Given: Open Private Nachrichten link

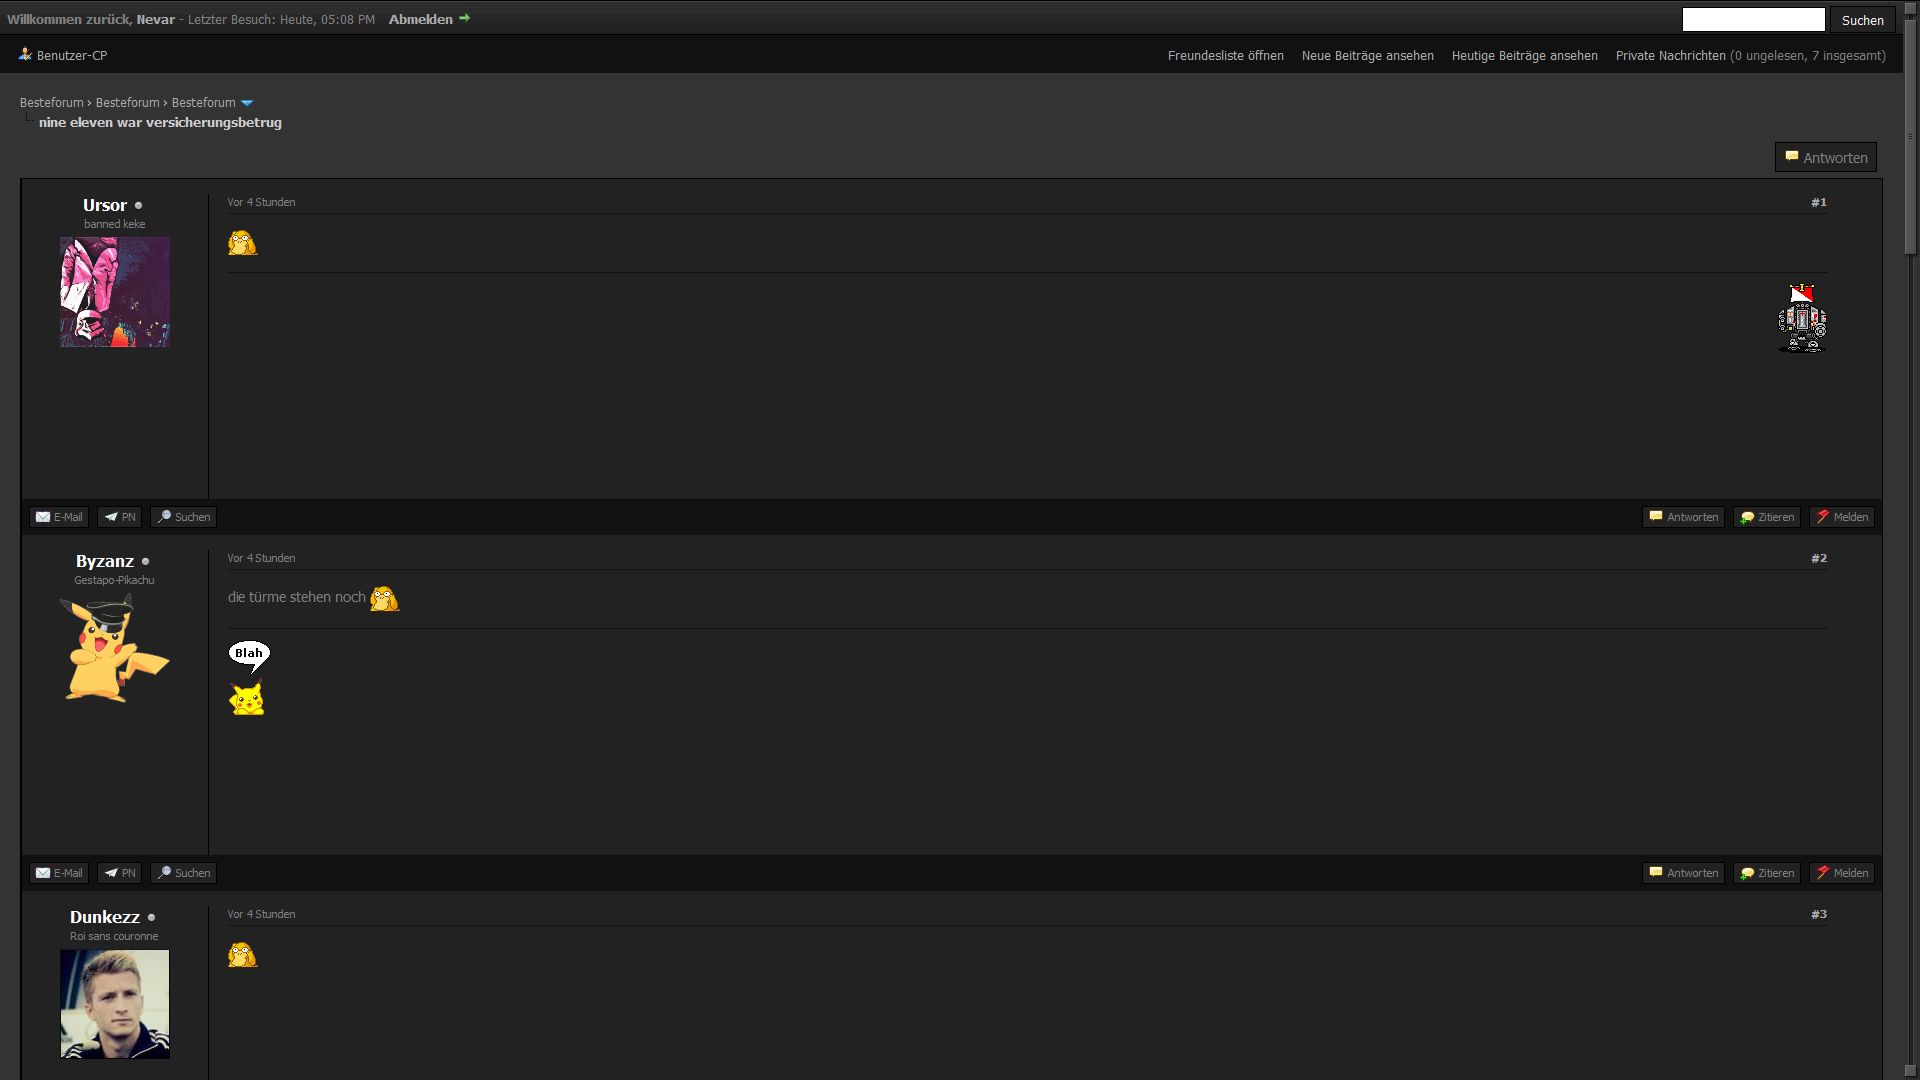Looking at the screenshot, I should point(1670,56).
